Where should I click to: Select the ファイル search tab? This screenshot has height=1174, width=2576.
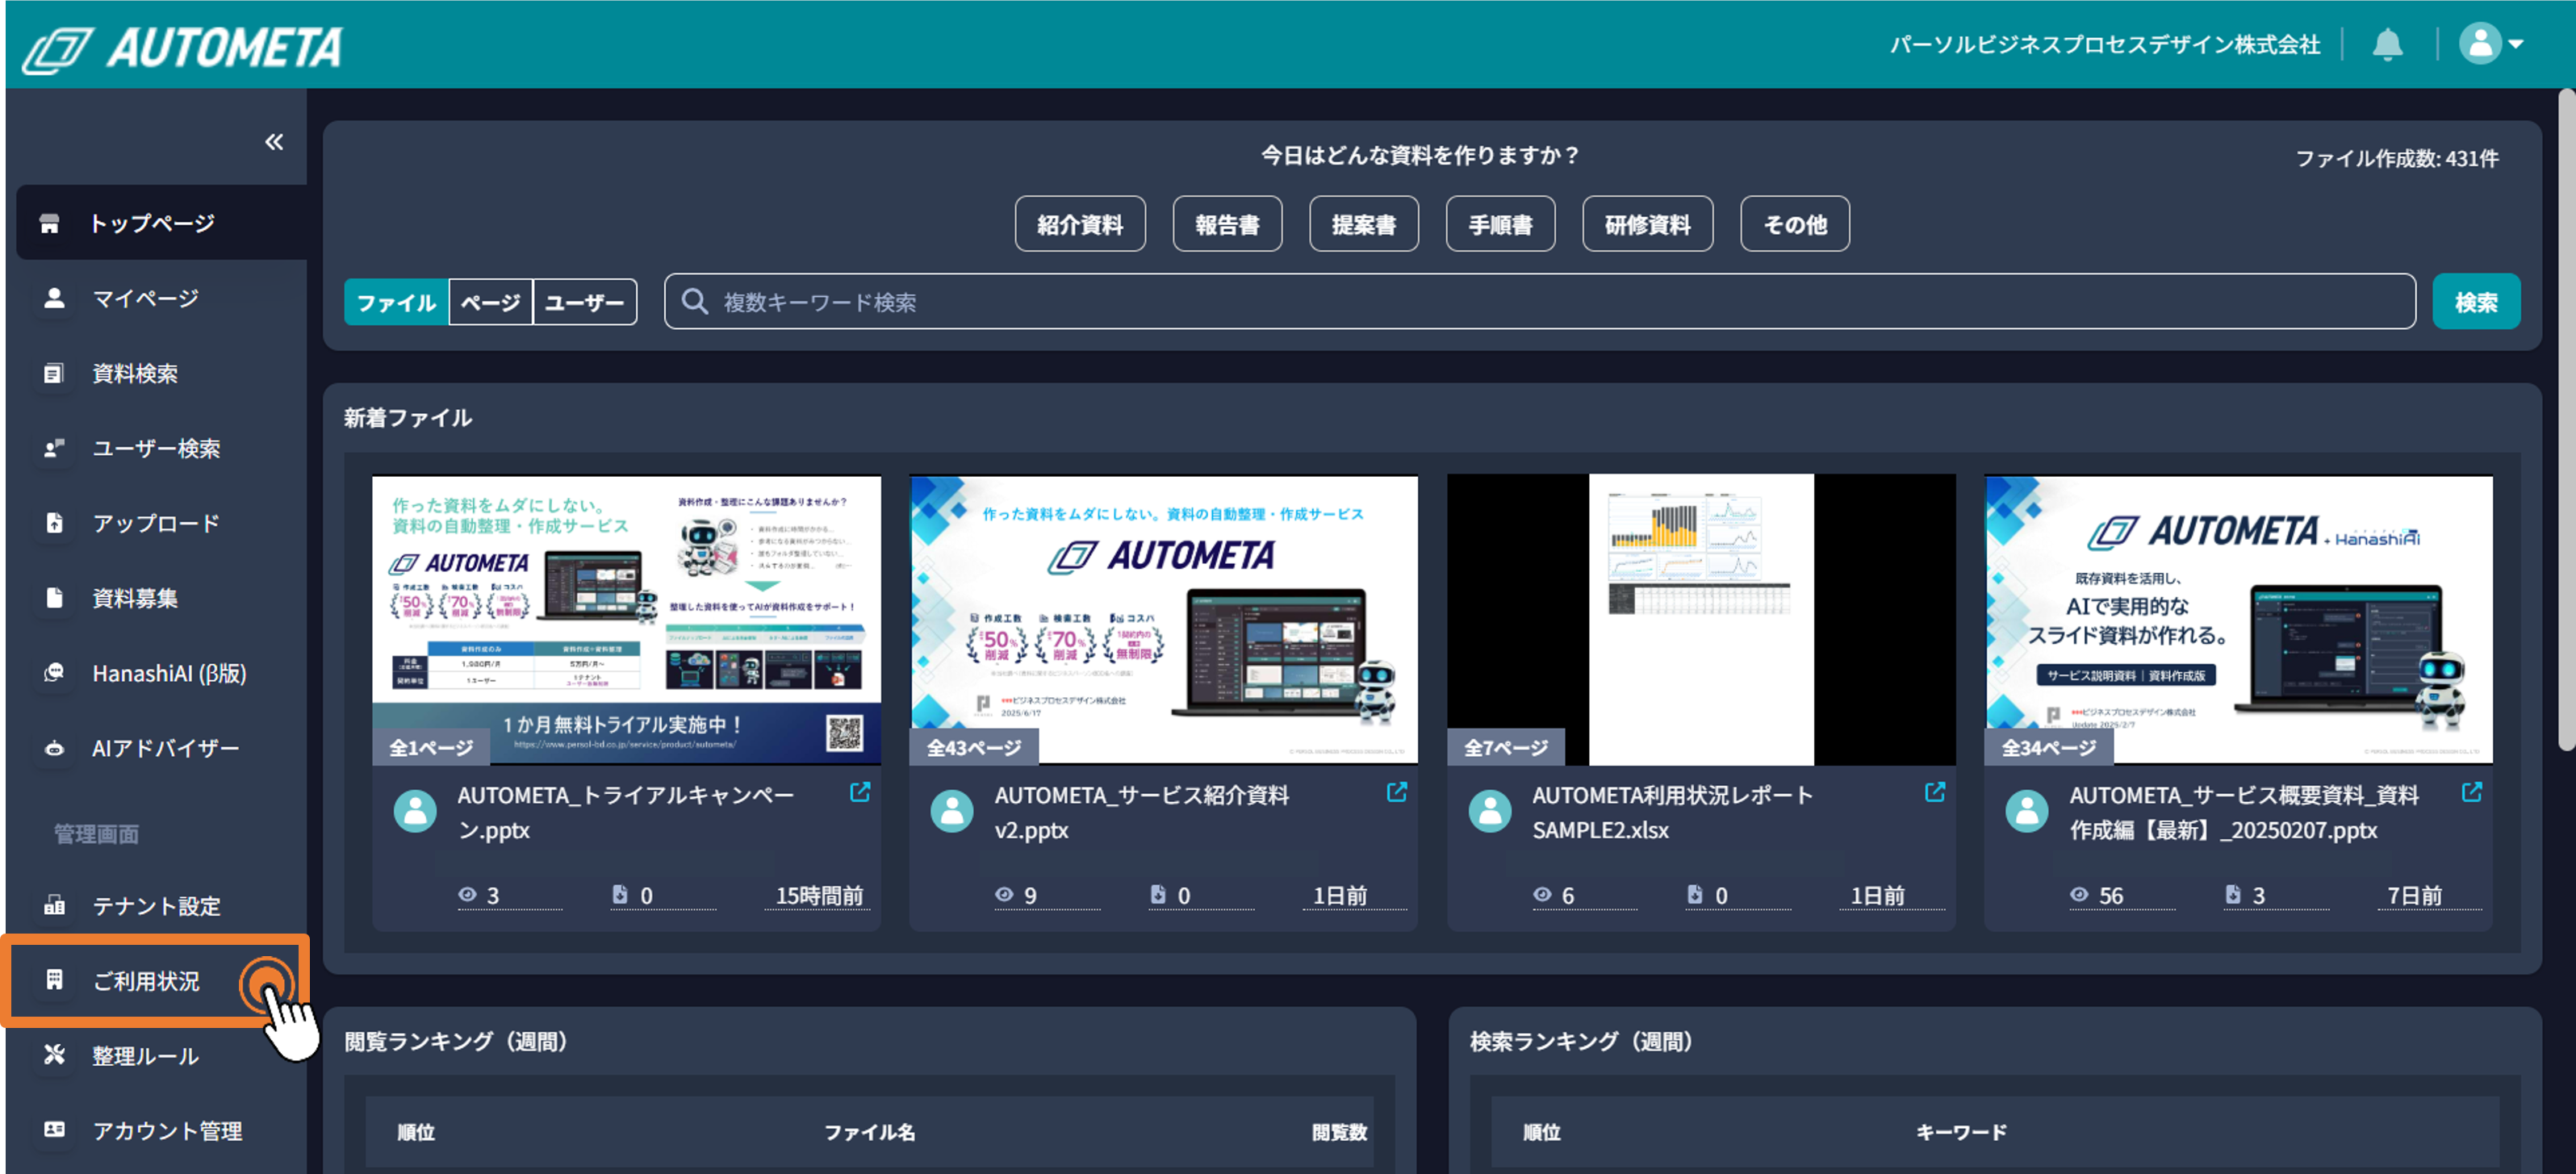[x=396, y=302]
